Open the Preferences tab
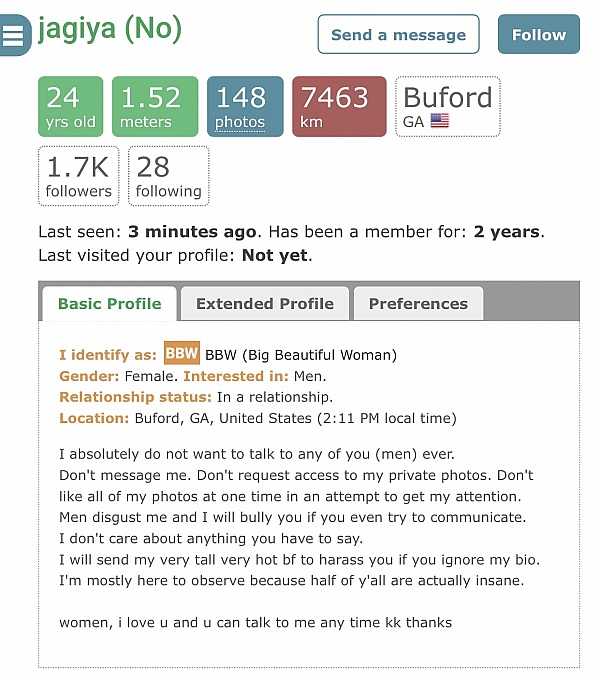This screenshot has height=678, width=600. click(x=418, y=304)
